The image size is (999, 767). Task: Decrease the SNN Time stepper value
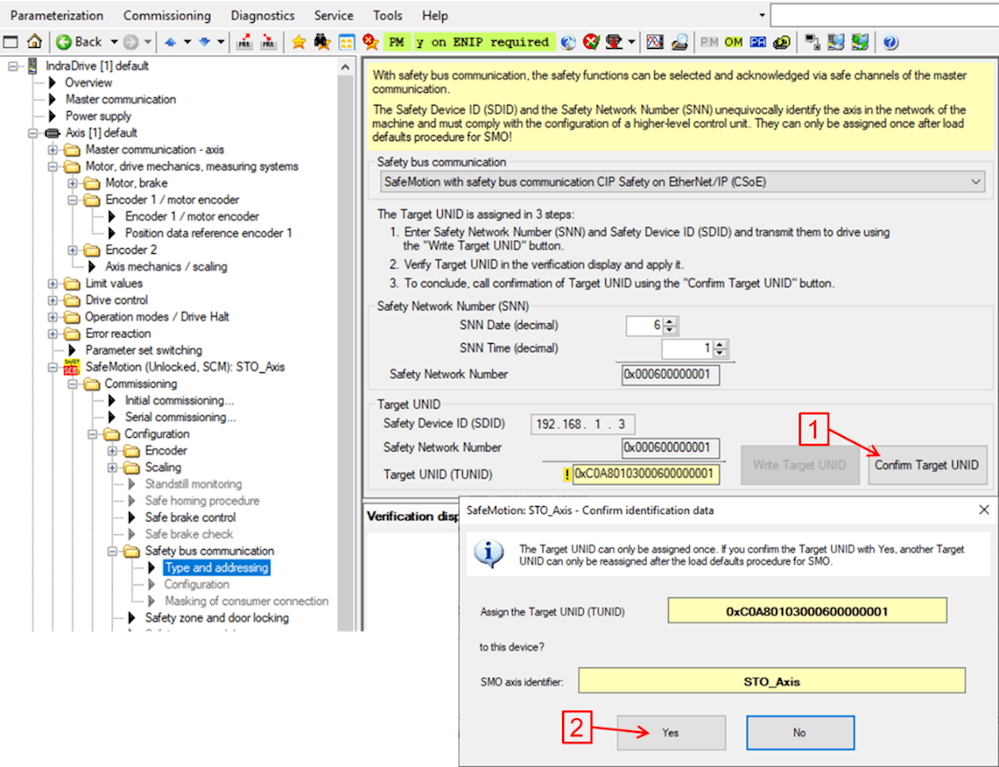pos(720,352)
